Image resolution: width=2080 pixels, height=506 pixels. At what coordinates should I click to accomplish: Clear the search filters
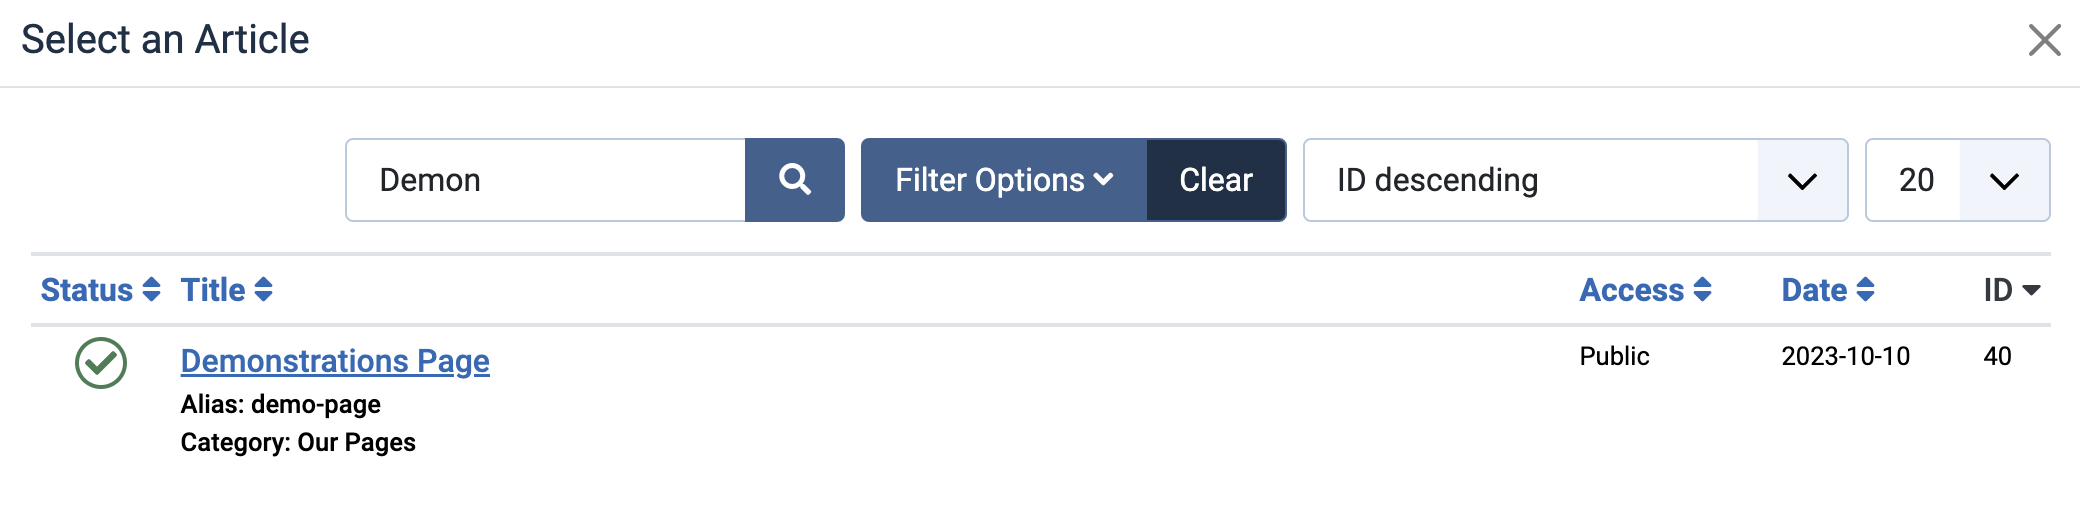(x=1216, y=180)
